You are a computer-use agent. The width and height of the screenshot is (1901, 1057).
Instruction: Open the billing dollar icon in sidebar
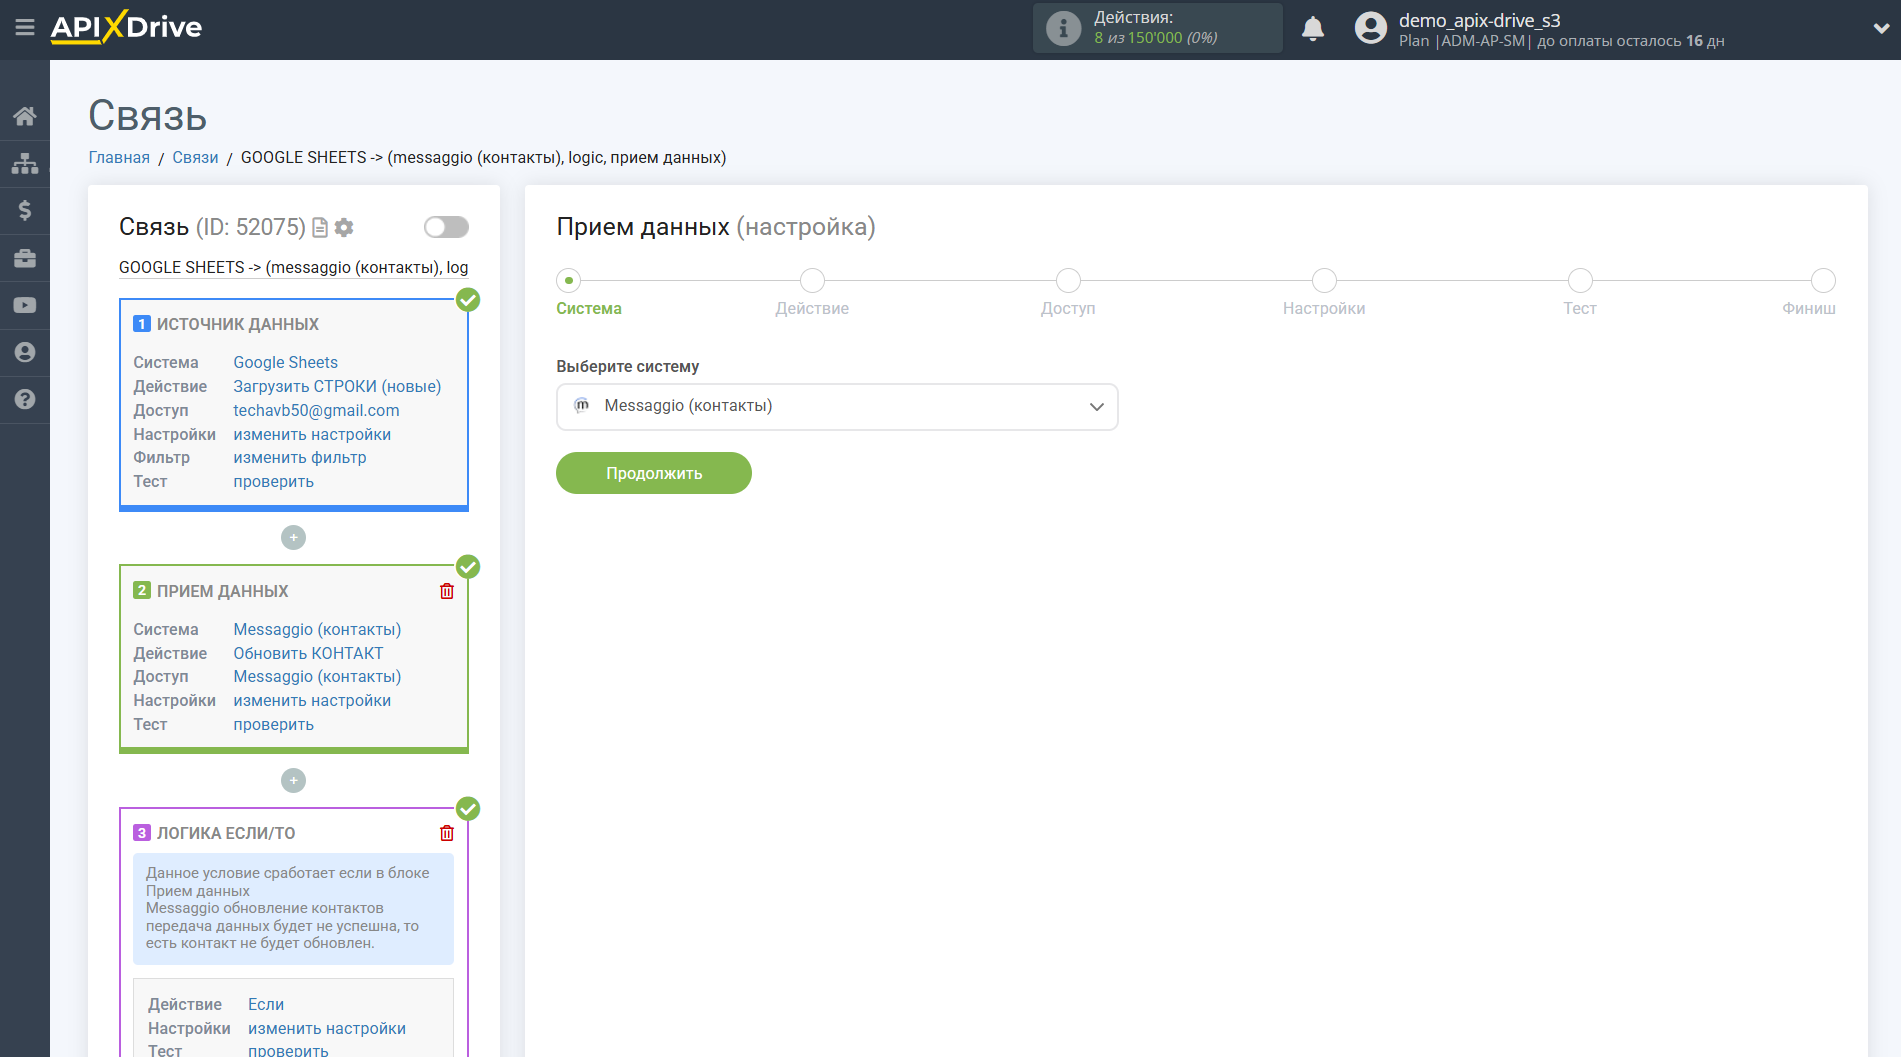pyautogui.click(x=25, y=210)
